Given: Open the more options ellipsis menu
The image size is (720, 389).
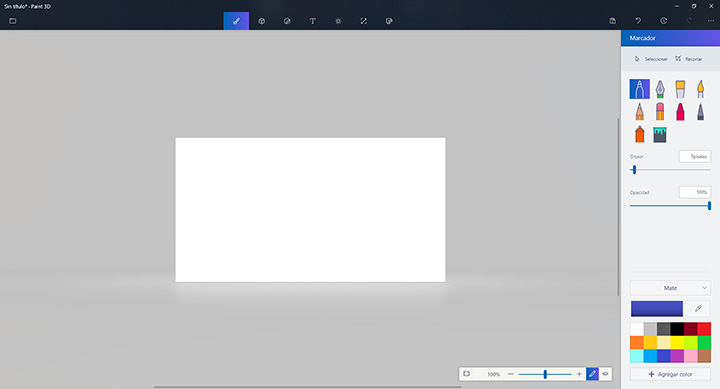Looking at the screenshot, I should [711, 21].
